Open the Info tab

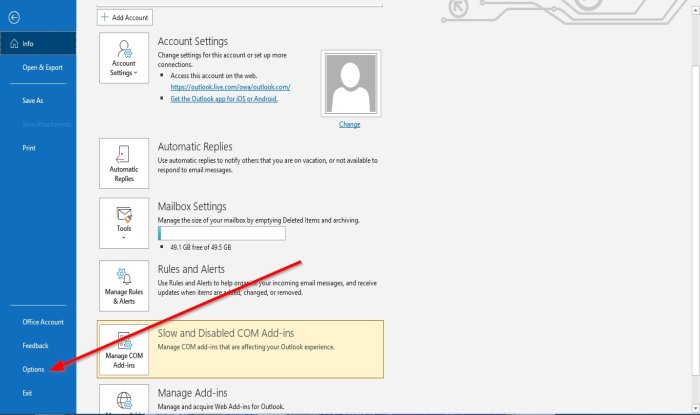(x=38, y=43)
